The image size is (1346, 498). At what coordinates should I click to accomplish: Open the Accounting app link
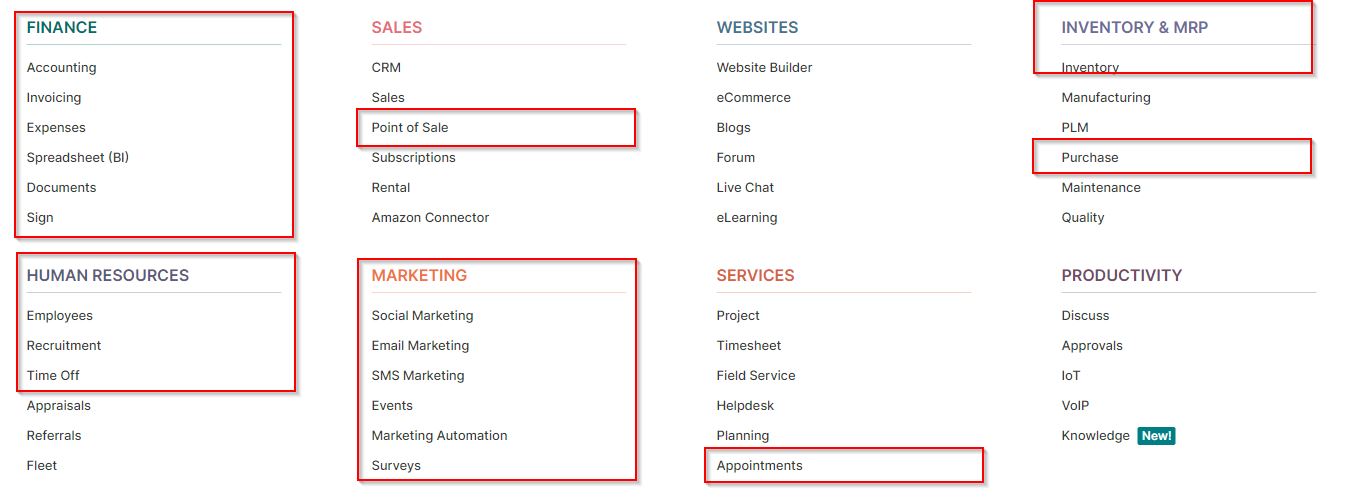61,68
